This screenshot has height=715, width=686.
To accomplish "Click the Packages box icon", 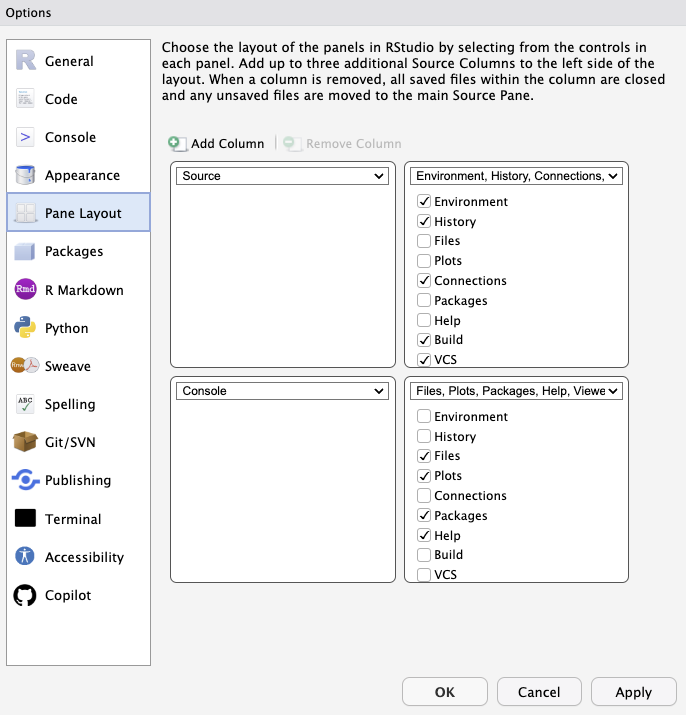I will (25, 251).
